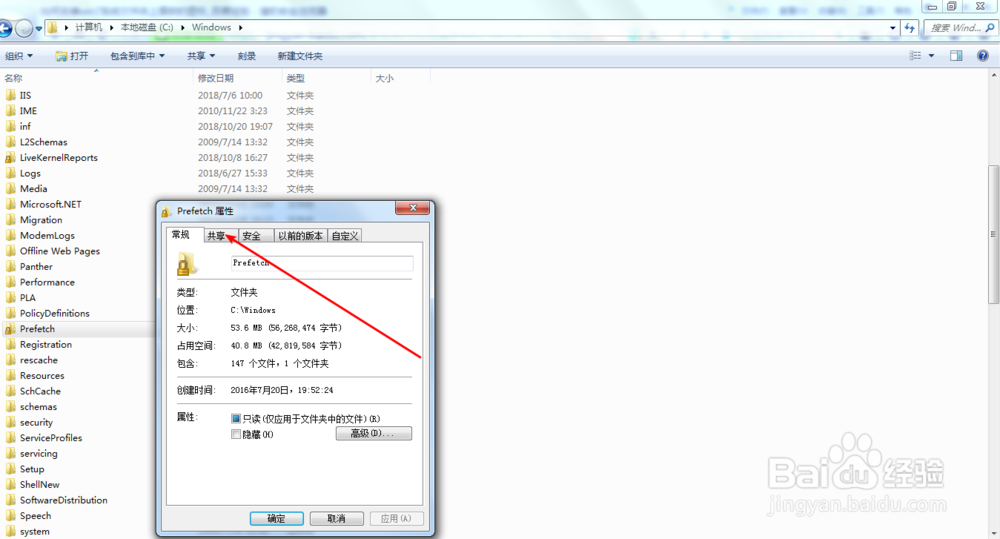Expand the arrow after Windows breadcrumb
Viewport: 1000px width, 539px height.
(x=240, y=27)
